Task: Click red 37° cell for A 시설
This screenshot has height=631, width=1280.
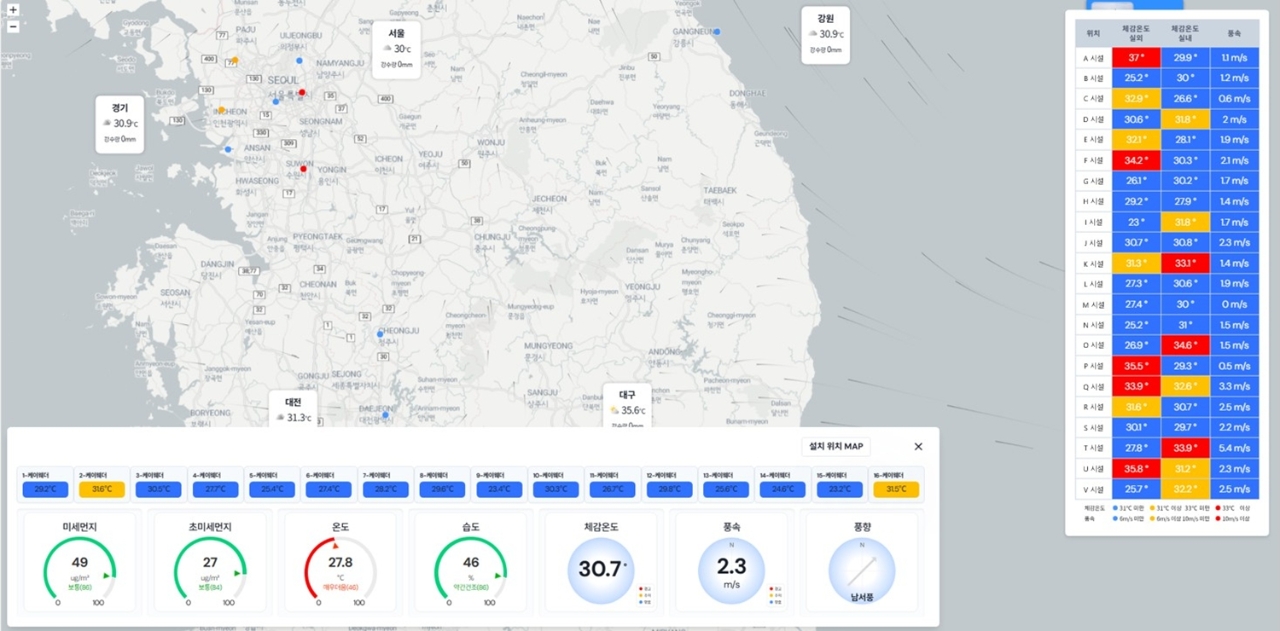Action: coord(1135,58)
